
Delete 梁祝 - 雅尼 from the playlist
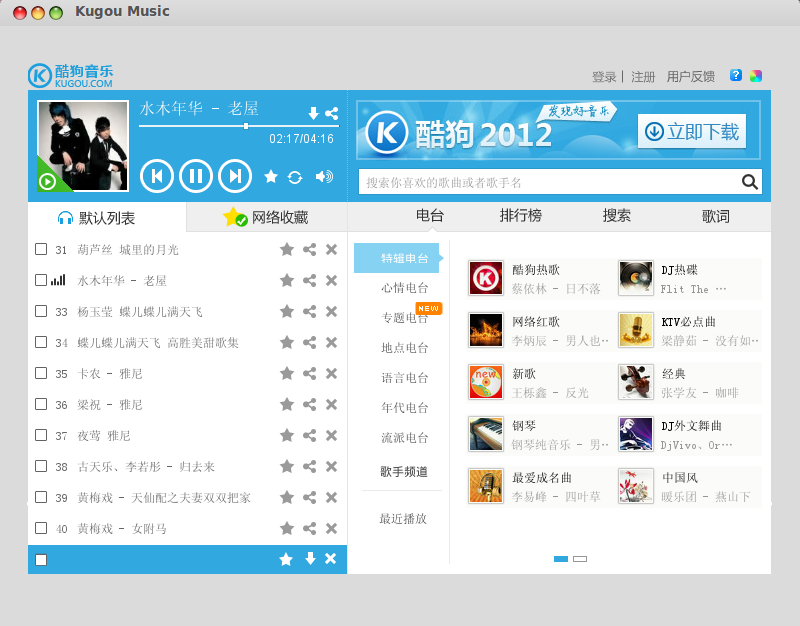pos(332,405)
